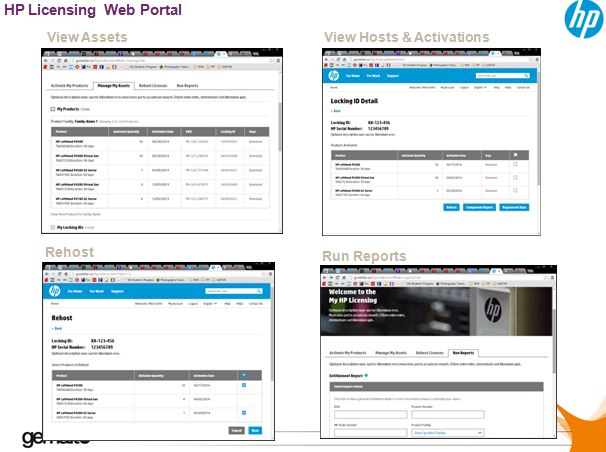606x452 pixels.
Task: Click back arrow in View Hosts browser
Action: pyautogui.click(x=326, y=59)
